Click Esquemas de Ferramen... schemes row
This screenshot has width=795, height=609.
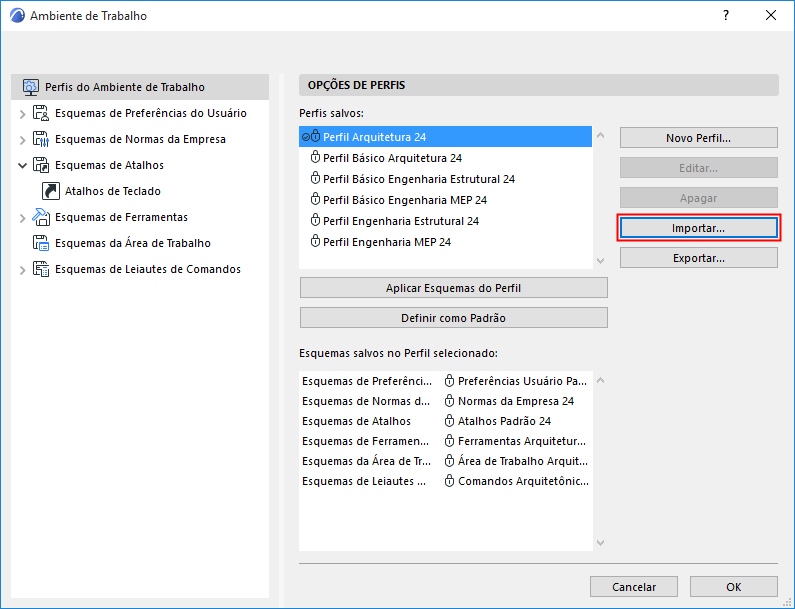pos(445,441)
